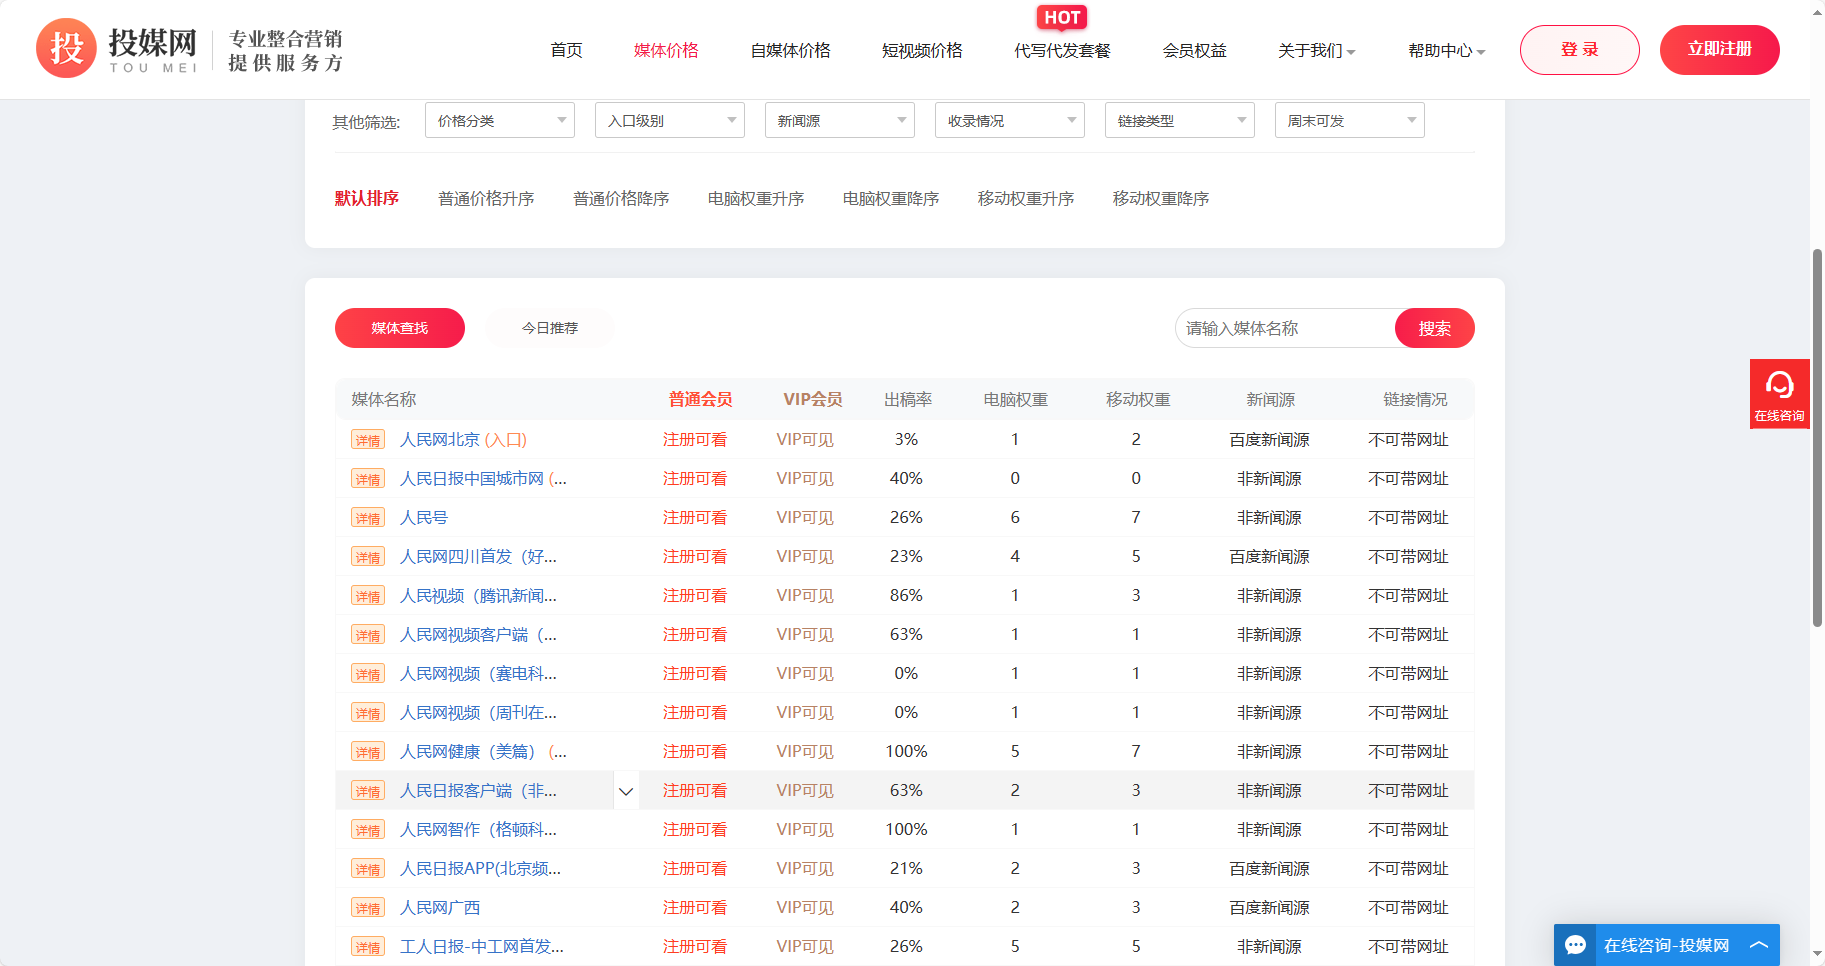
Task: Open the 新闻源 filter dropdown
Action: [840, 120]
